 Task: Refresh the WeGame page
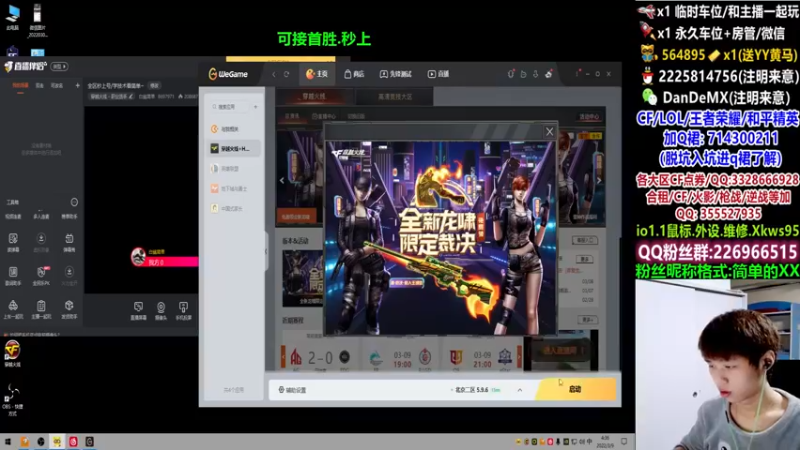pos(287,74)
